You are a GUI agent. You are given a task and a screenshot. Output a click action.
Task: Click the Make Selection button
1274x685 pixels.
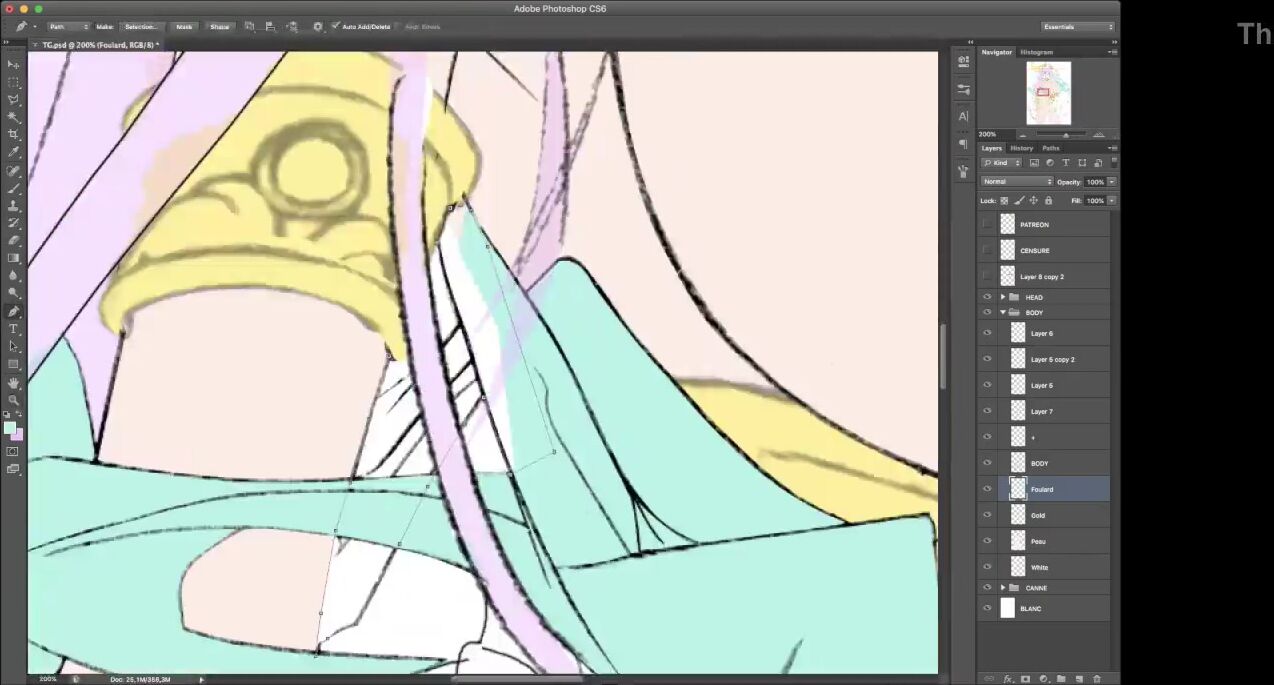(141, 26)
